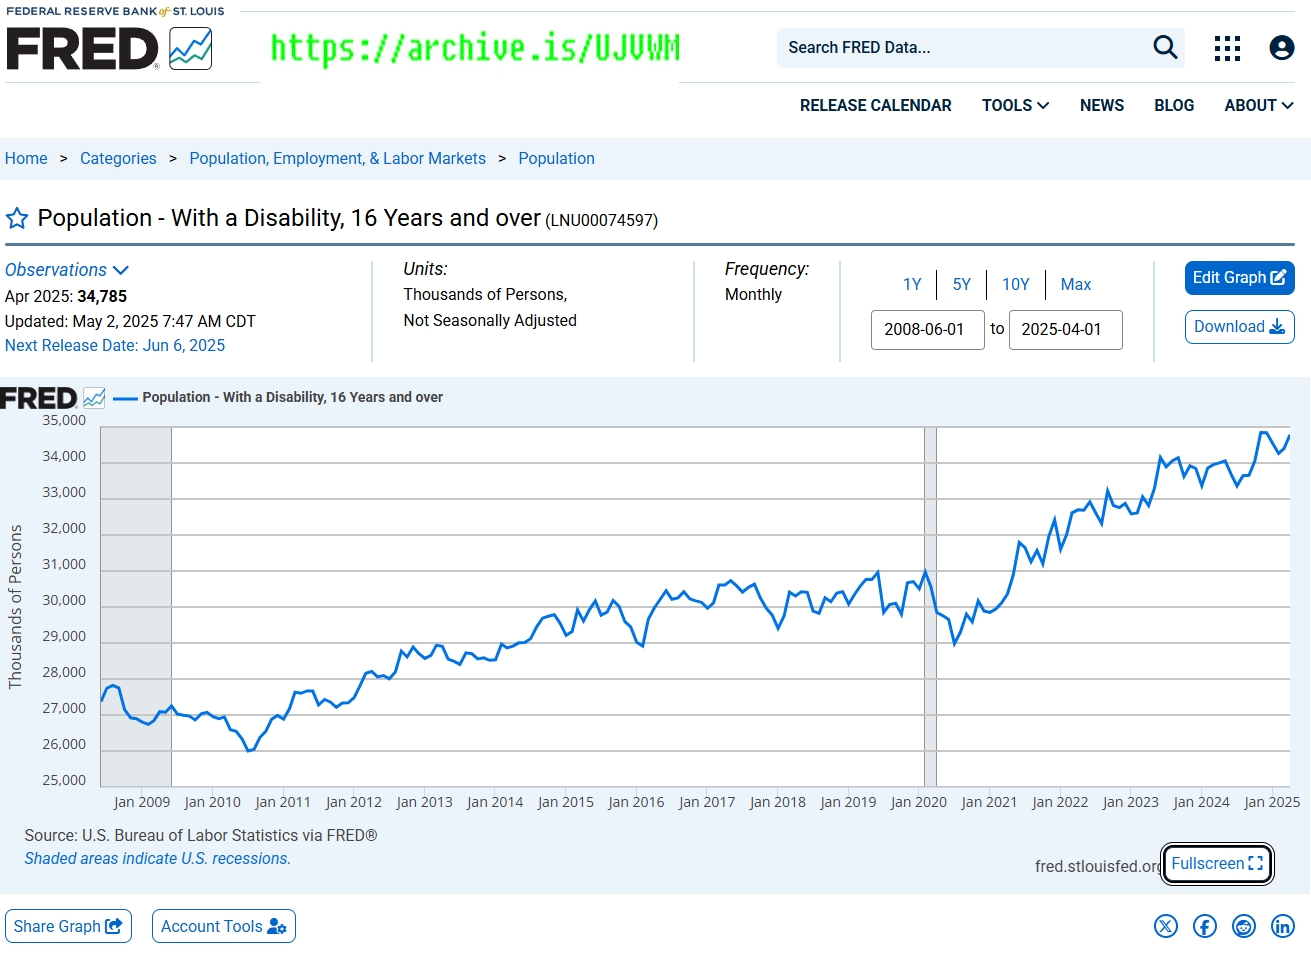1311x958 pixels.
Task: Open Population, Employment, & Labor Markets breadcrumb
Action: (337, 158)
